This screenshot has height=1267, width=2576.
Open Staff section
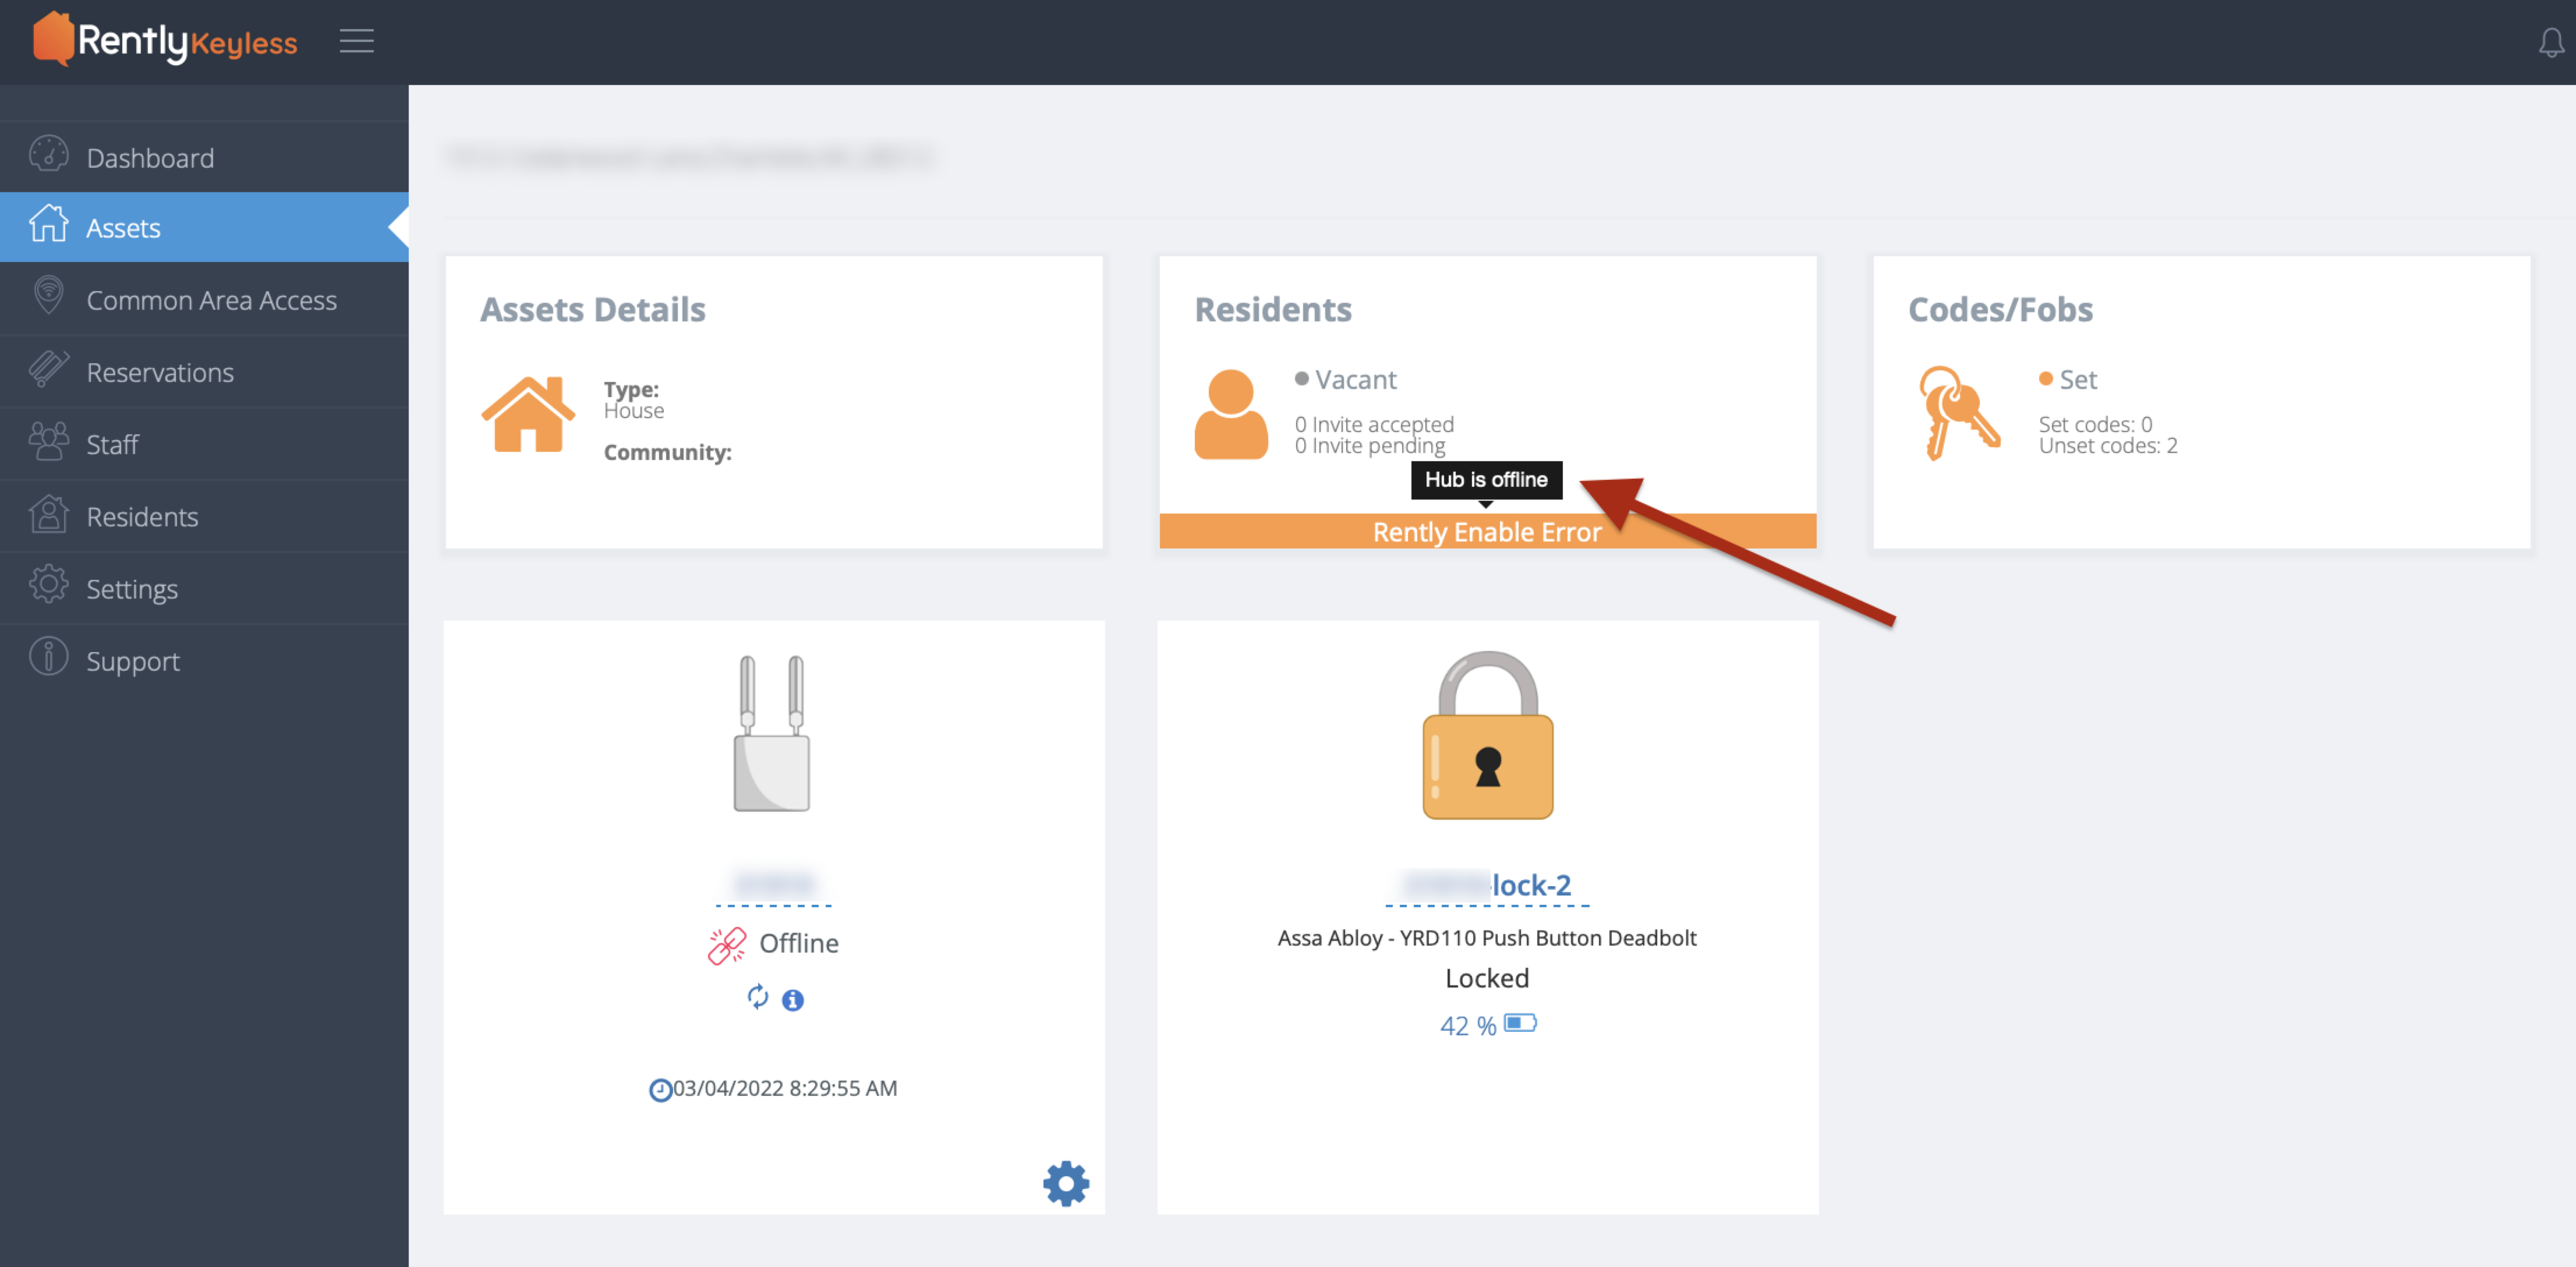(x=204, y=443)
